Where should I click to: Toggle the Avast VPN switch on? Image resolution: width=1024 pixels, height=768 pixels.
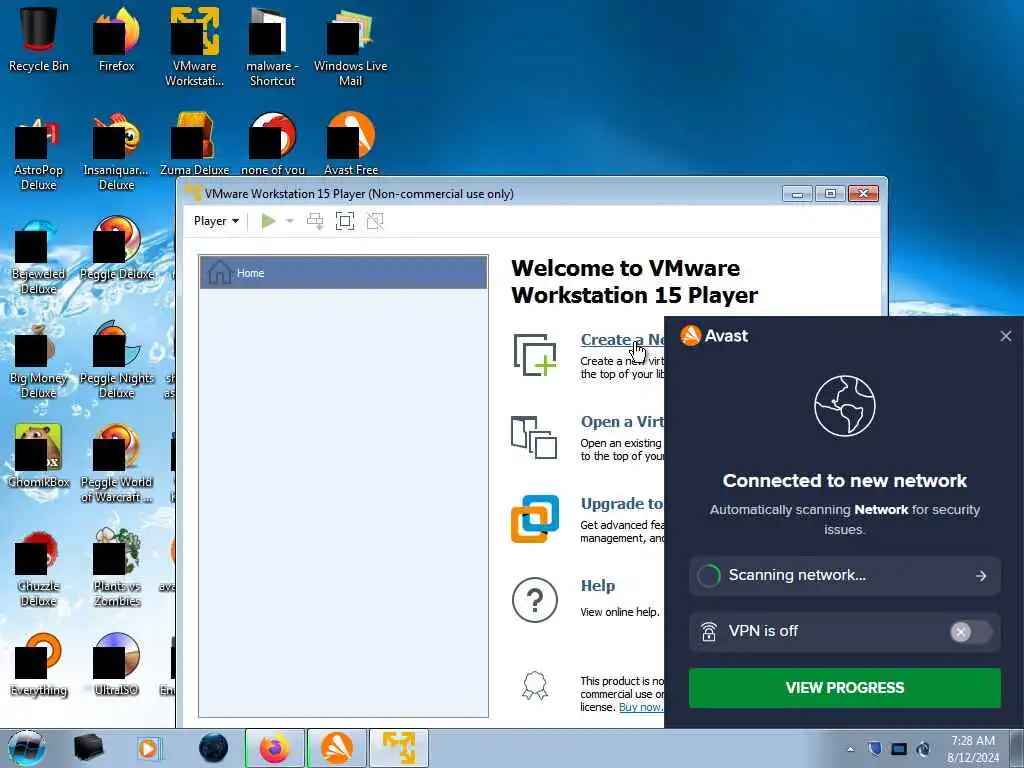tap(970, 632)
